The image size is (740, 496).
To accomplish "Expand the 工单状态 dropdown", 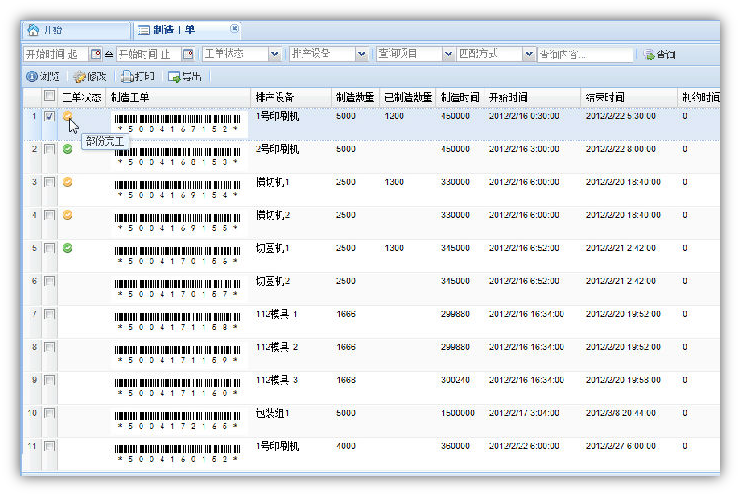I will click(x=275, y=54).
